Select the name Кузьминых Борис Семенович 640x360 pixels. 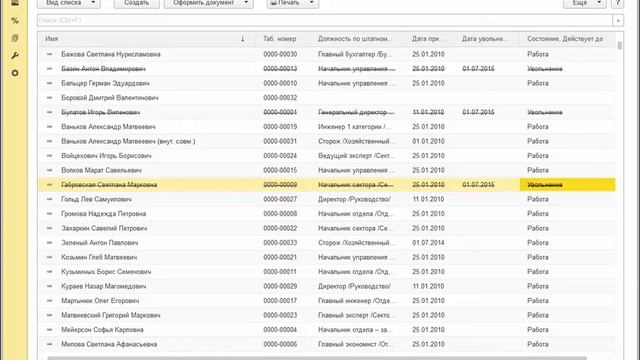(x=106, y=271)
